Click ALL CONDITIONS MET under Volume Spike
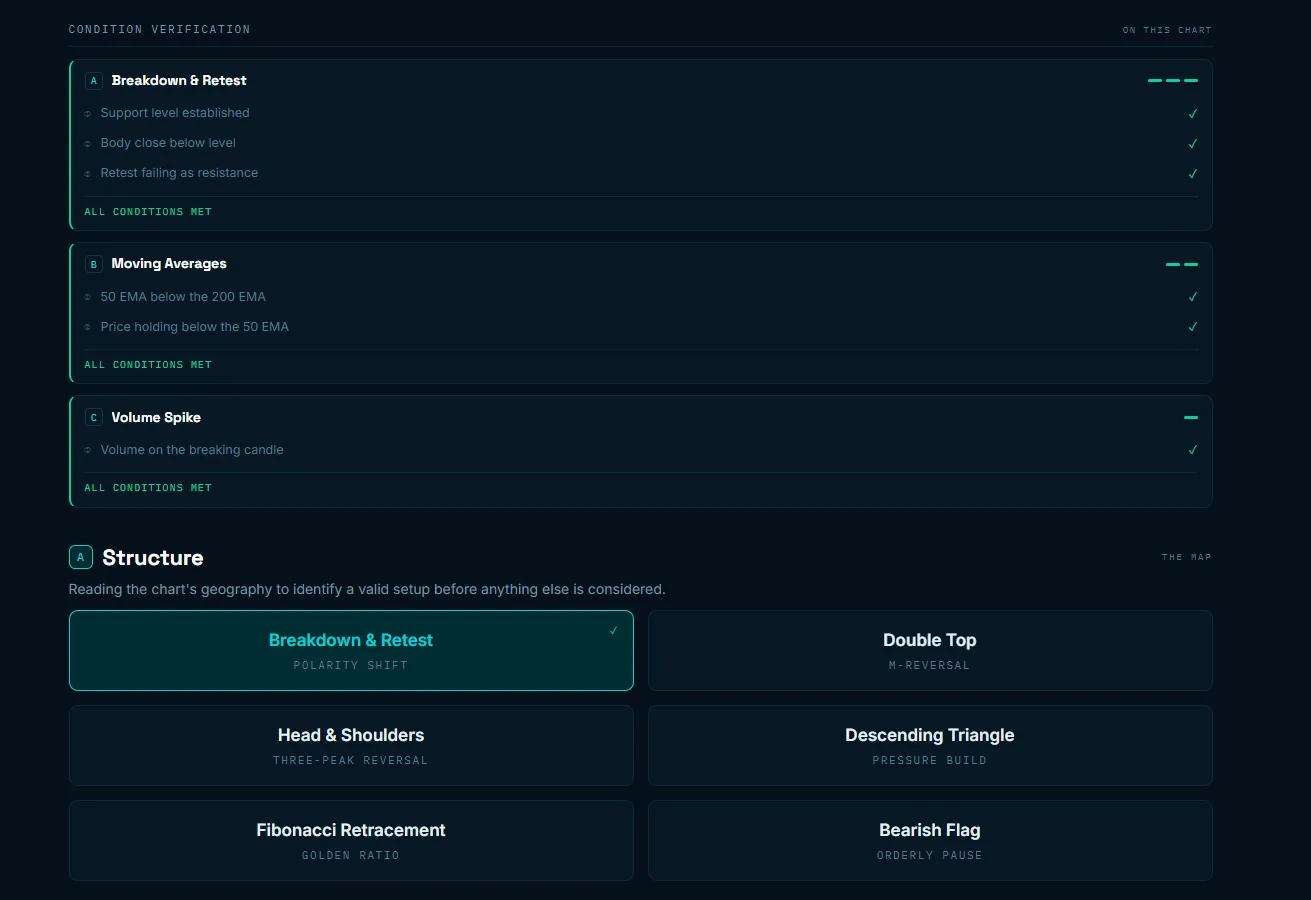This screenshot has width=1311, height=900. [148, 488]
